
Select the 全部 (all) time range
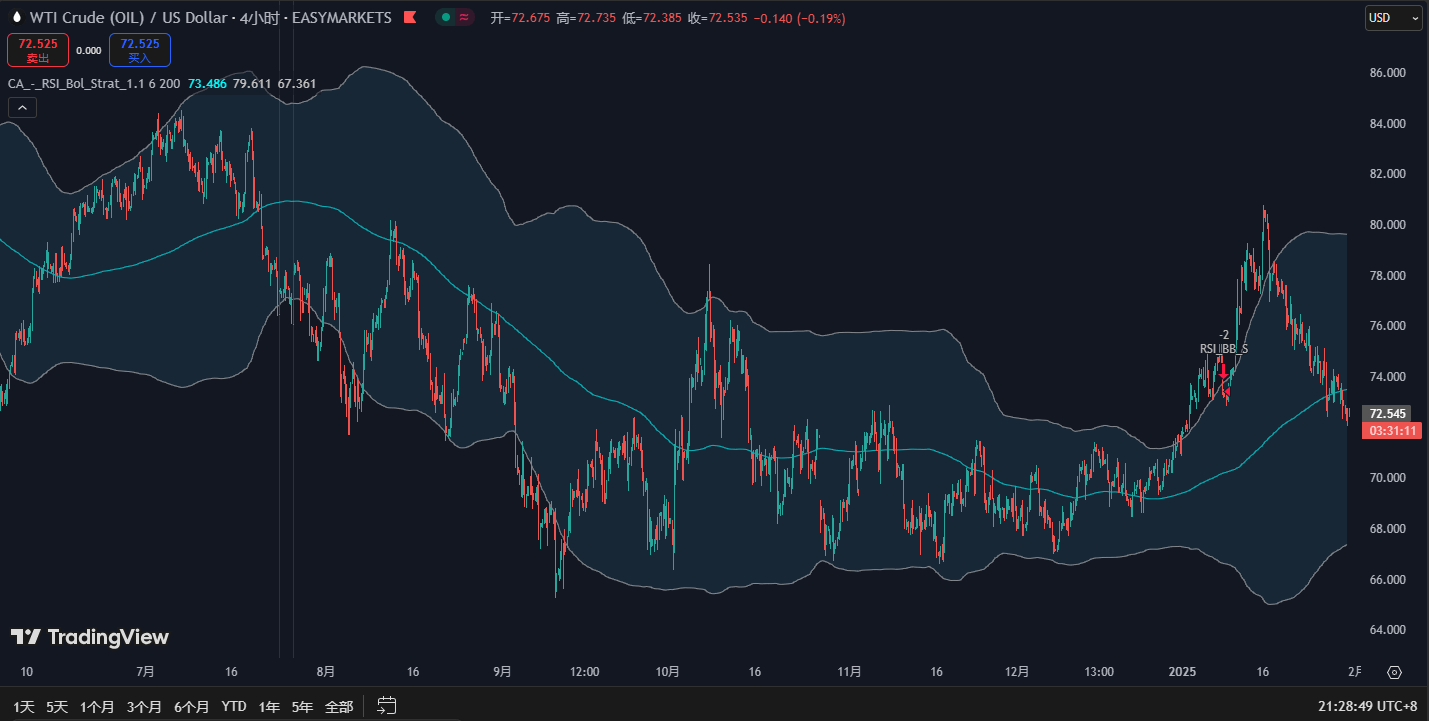click(339, 707)
